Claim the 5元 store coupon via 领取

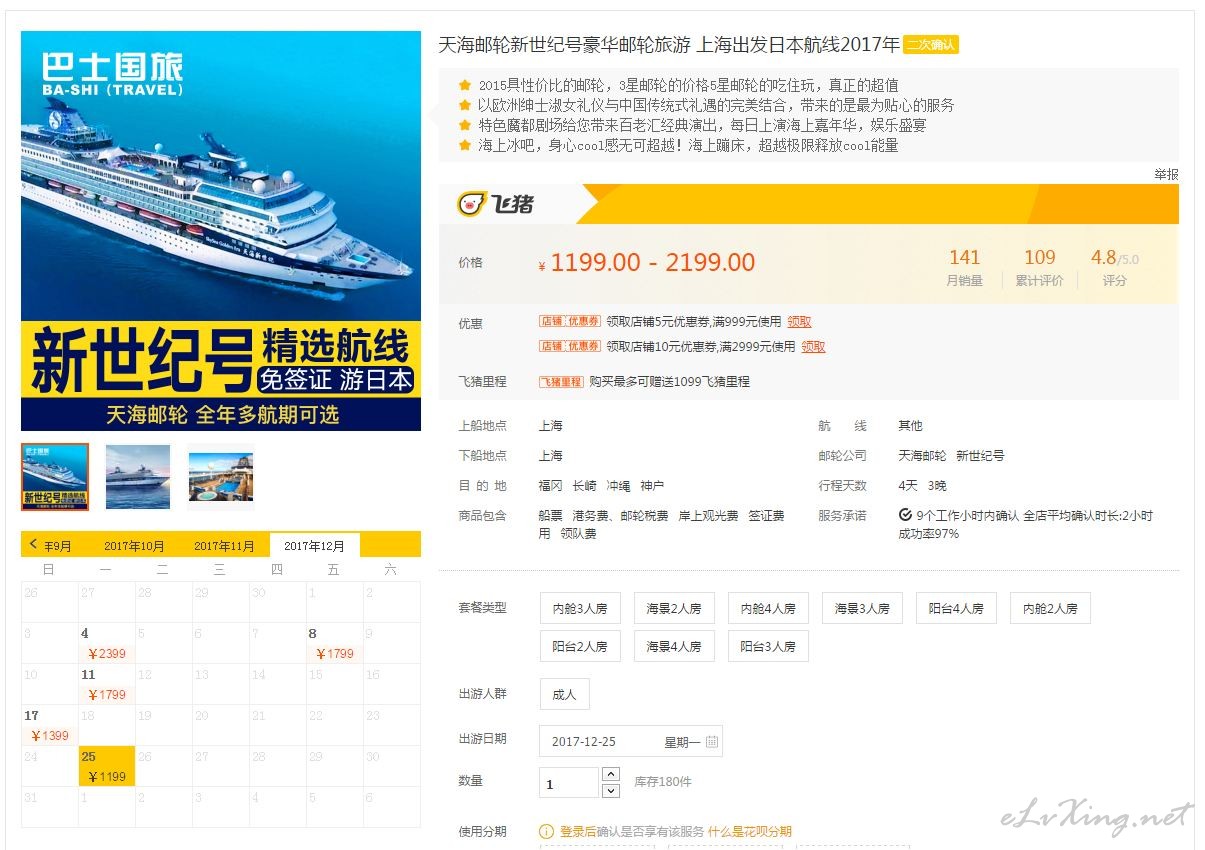(x=799, y=322)
